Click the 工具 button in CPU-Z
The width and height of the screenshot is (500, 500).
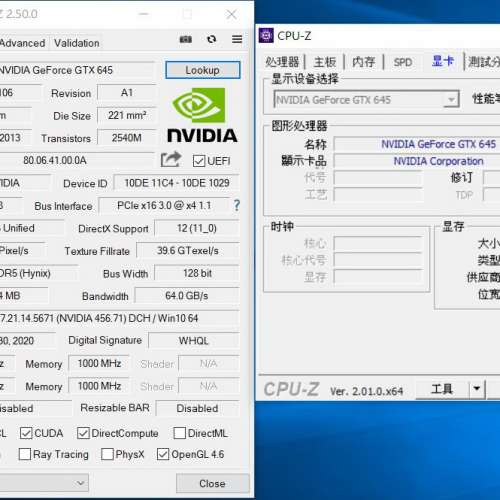tap(442, 389)
